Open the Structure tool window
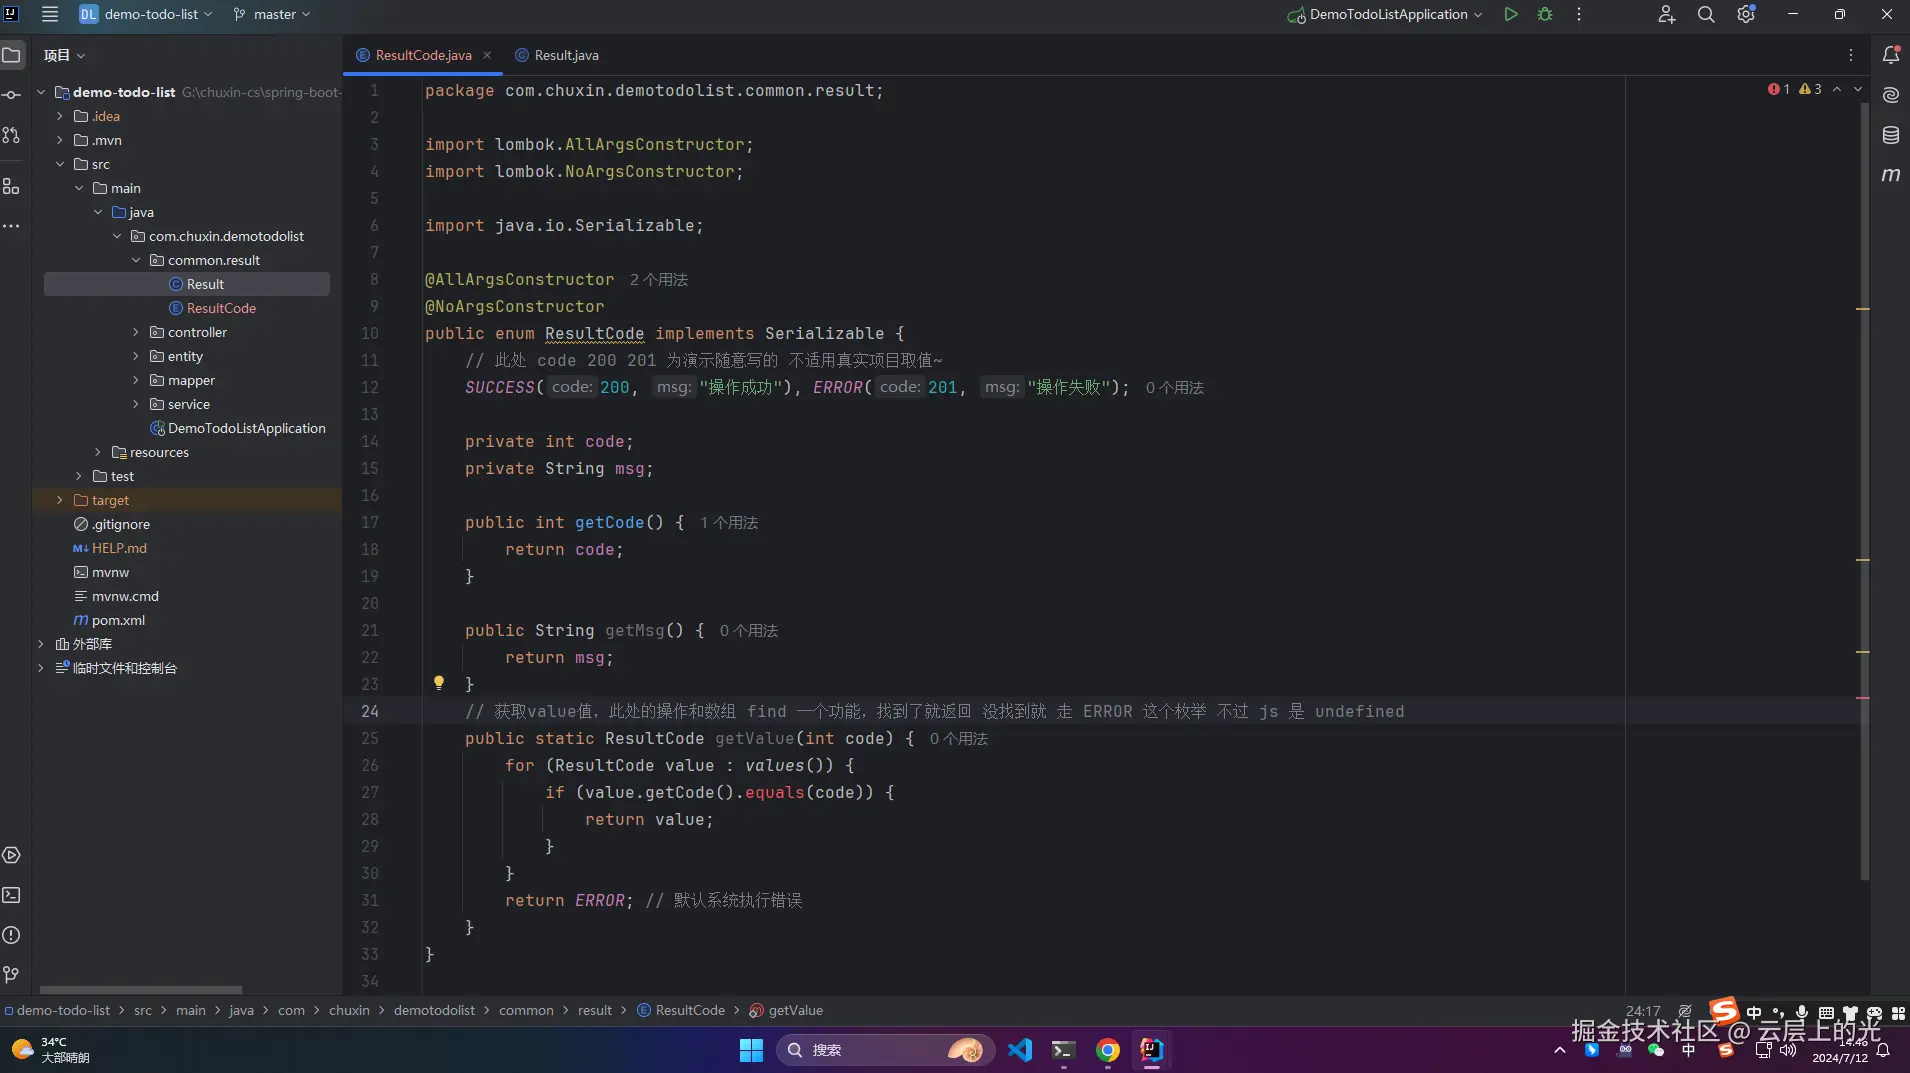Image resolution: width=1910 pixels, height=1073 pixels. pyautogui.click(x=12, y=187)
